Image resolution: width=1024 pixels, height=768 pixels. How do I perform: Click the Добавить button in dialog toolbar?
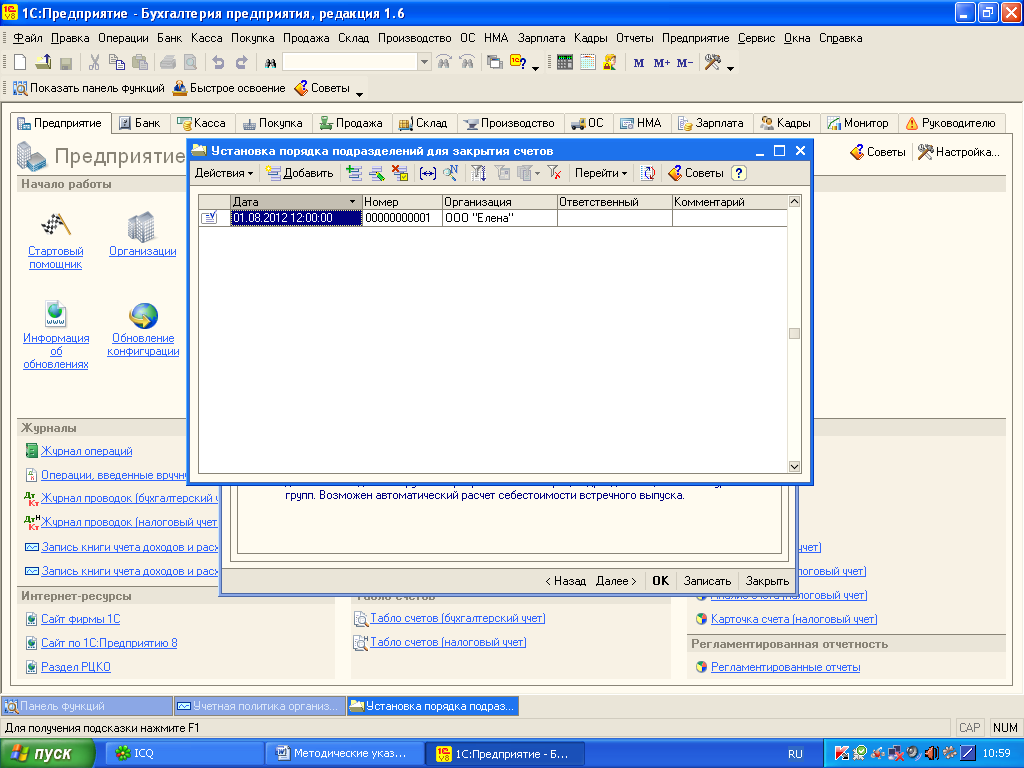tap(300, 173)
